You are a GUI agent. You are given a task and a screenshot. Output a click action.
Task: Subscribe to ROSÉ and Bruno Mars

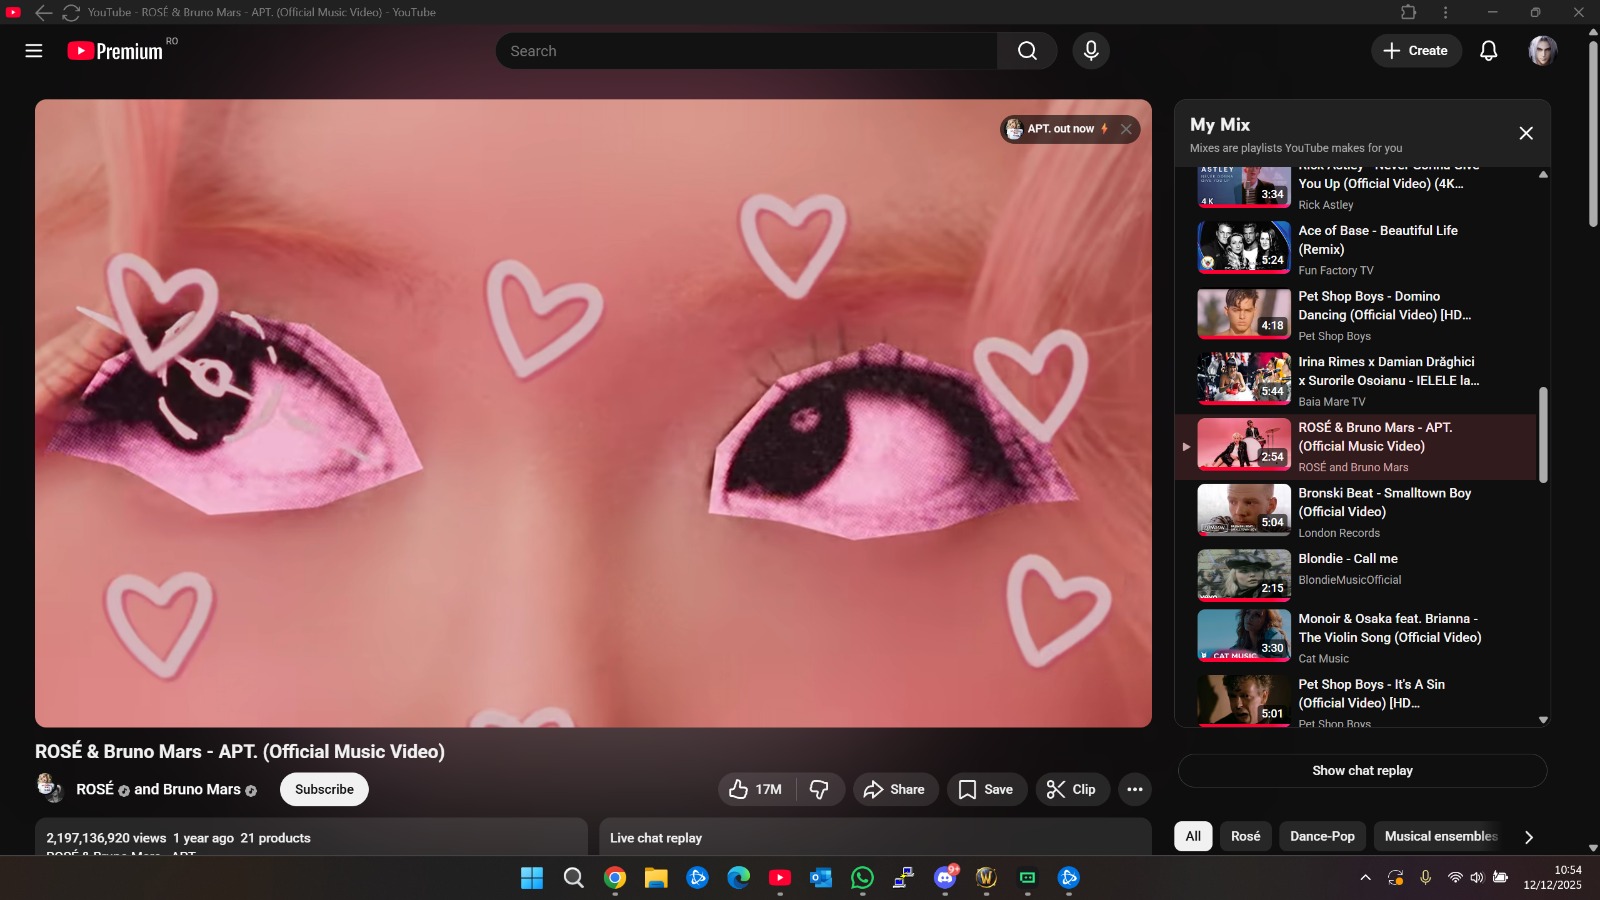pyautogui.click(x=324, y=789)
